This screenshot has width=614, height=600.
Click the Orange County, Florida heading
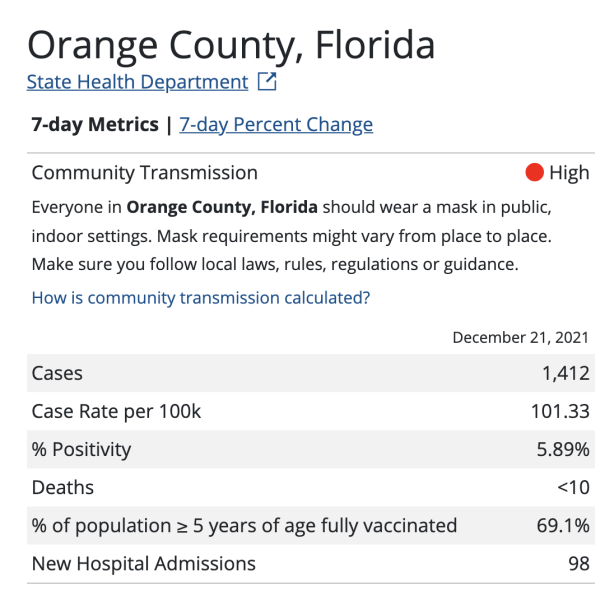click(231, 44)
